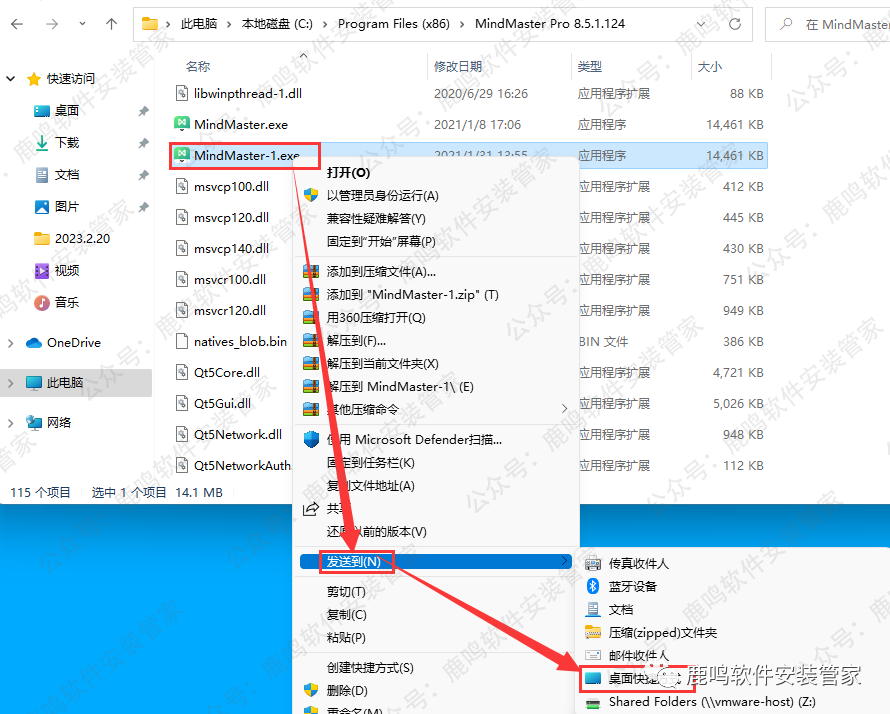The image size is (890, 714).
Task: Select Add to MindMaster-1.zip option
Action: pos(412,295)
